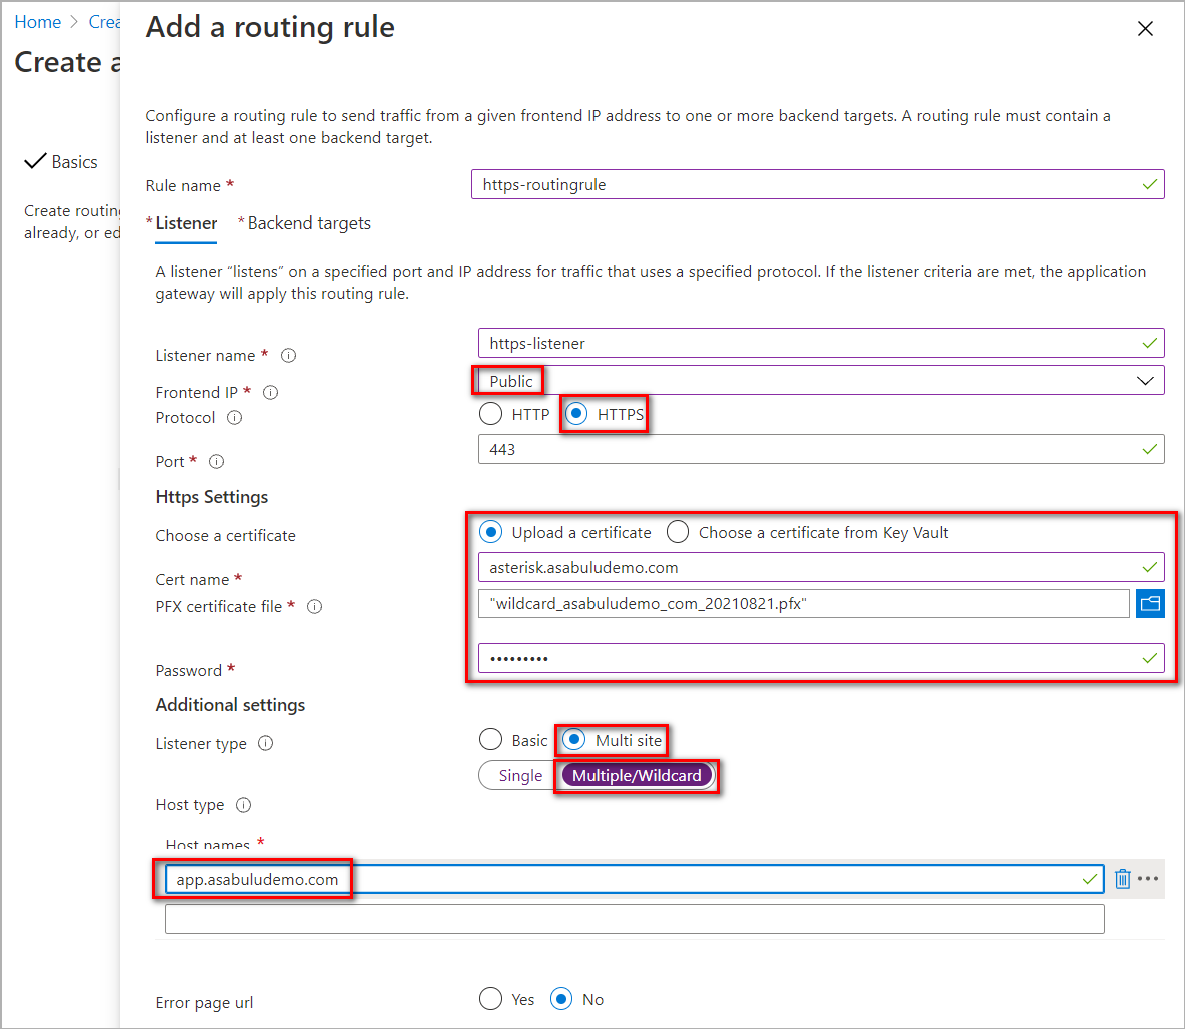View the Protocol info tooltip
This screenshot has height=1030, width=1186.
click(x=233, y=418)
